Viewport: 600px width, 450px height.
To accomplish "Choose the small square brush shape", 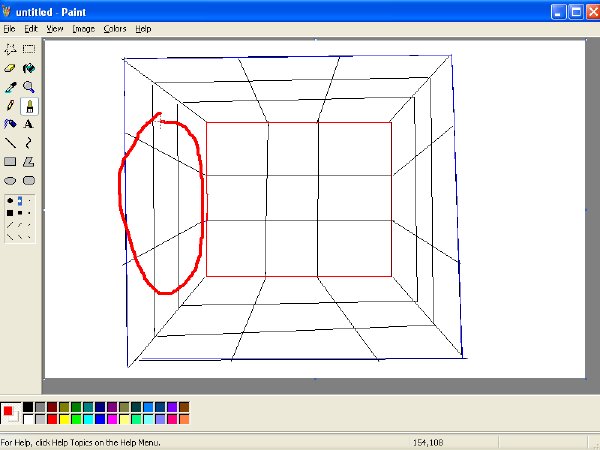I will 29,213.
